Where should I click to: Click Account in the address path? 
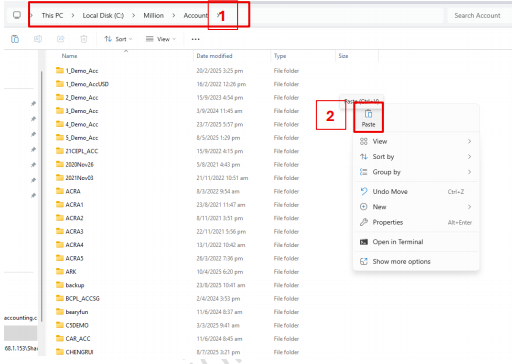coord(195,15)
